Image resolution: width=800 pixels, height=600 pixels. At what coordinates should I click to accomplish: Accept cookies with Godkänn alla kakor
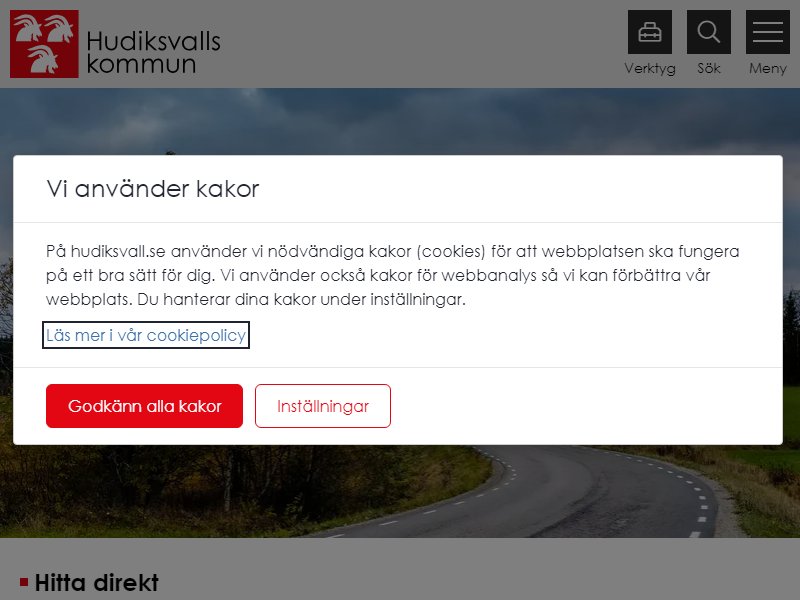coord(144,406)
